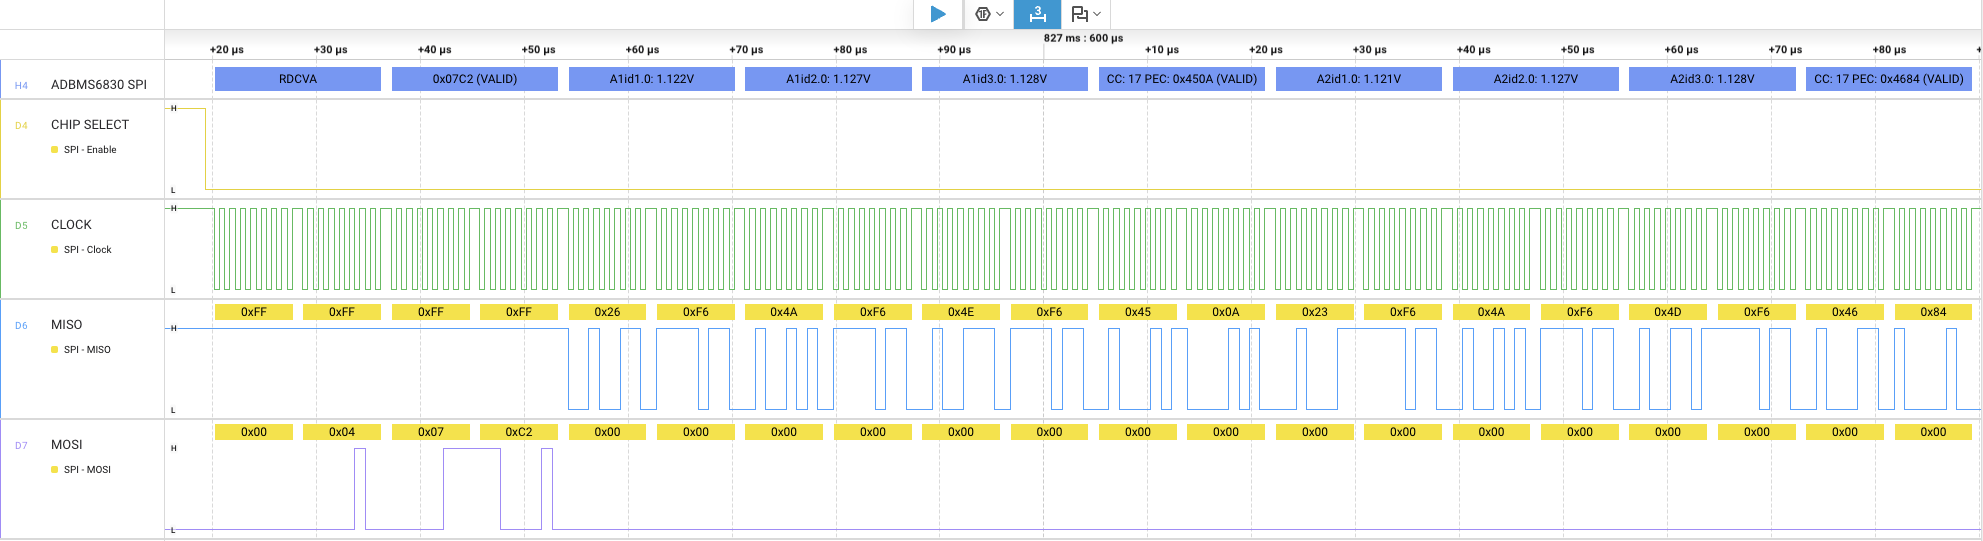Image resolution: width=1983 pixels, height=541 pixels.
Task: Select the D5 channel identifier
Action: coord(21,226)
